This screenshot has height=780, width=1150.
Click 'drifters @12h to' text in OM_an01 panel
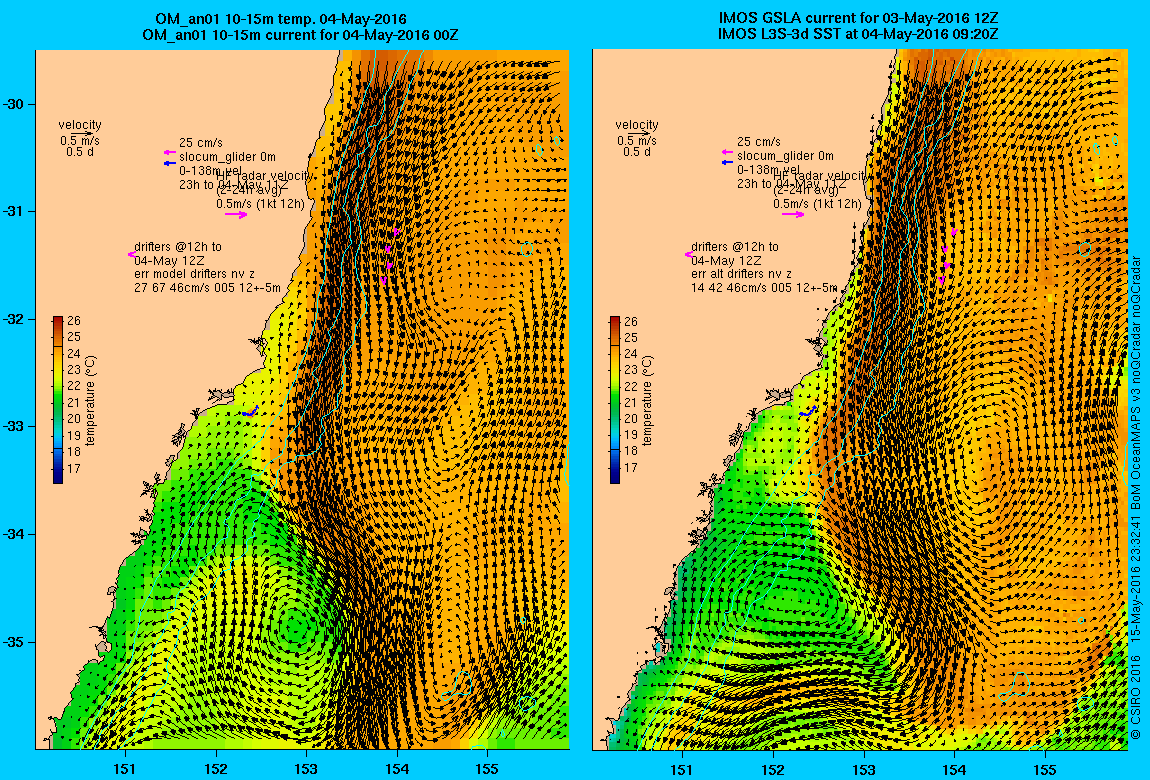coord(177,247)
